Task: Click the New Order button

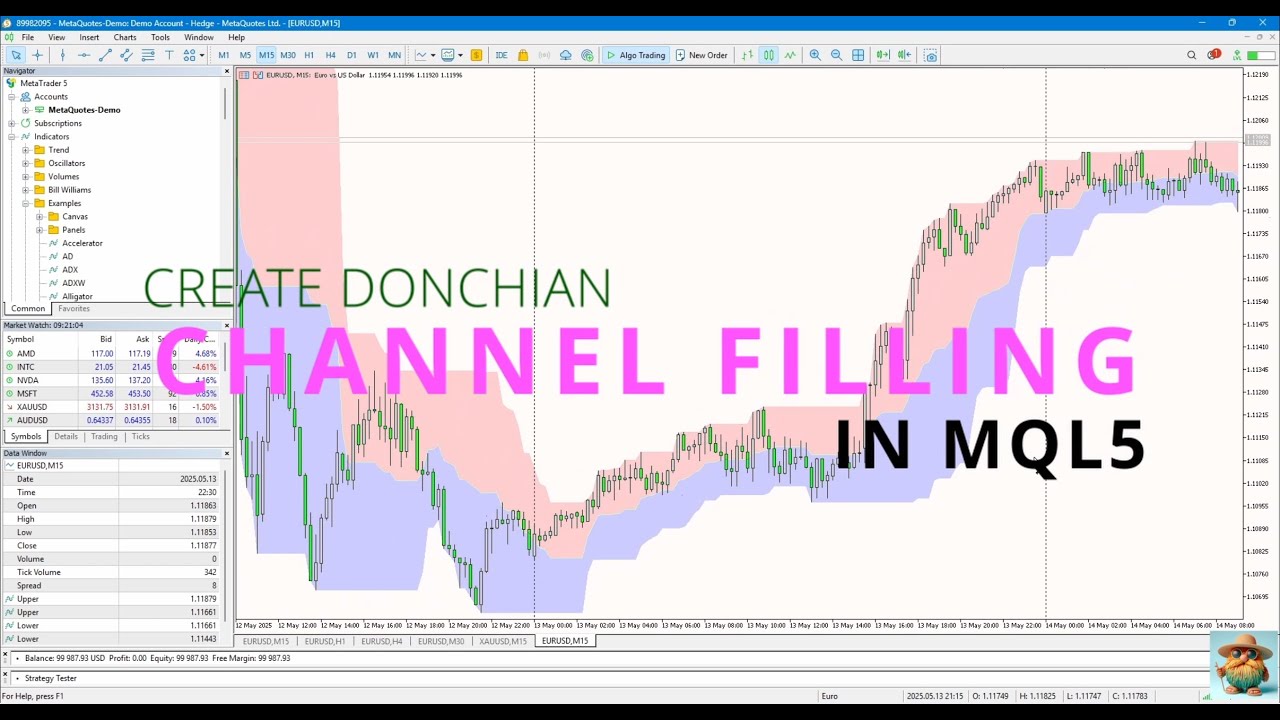Action: pyautogui.click(x=701, y=55)
